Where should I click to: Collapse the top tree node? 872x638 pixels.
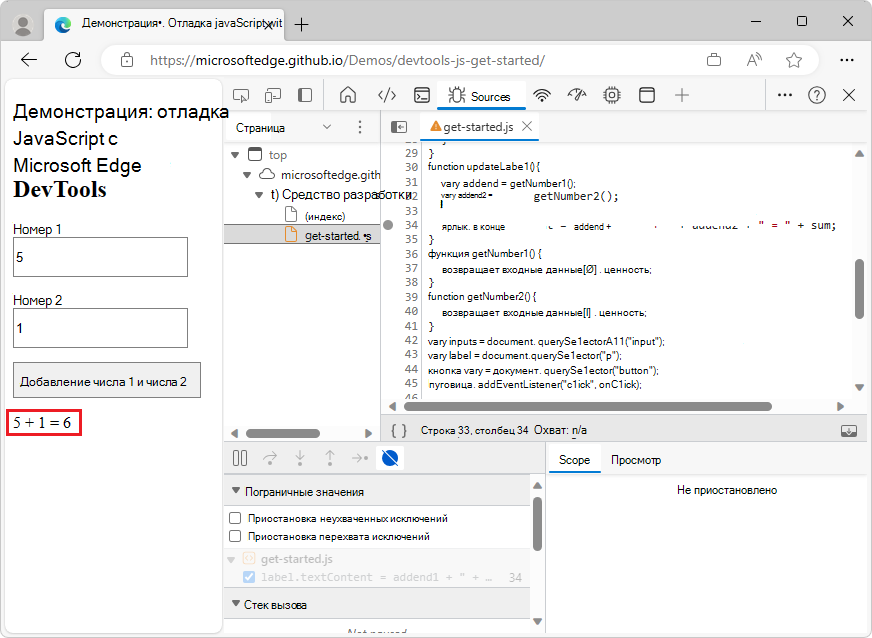pos(235,155)
